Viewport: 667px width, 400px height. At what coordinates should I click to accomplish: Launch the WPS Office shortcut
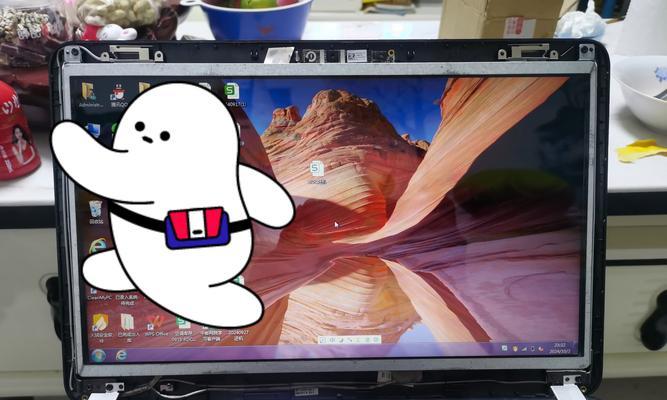[156, 323]
